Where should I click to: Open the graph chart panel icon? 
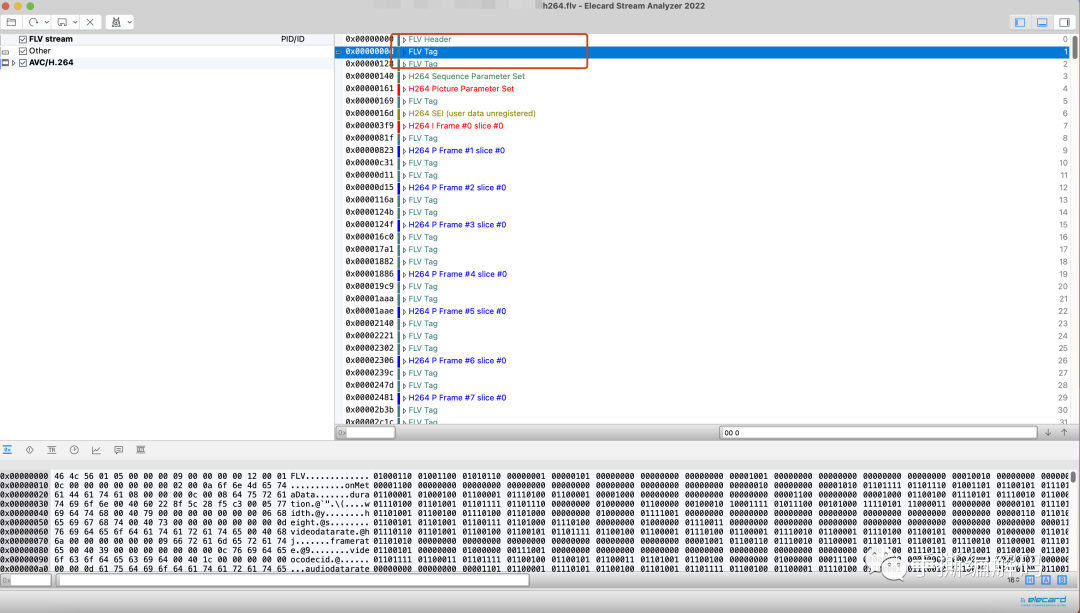[96, 450]
